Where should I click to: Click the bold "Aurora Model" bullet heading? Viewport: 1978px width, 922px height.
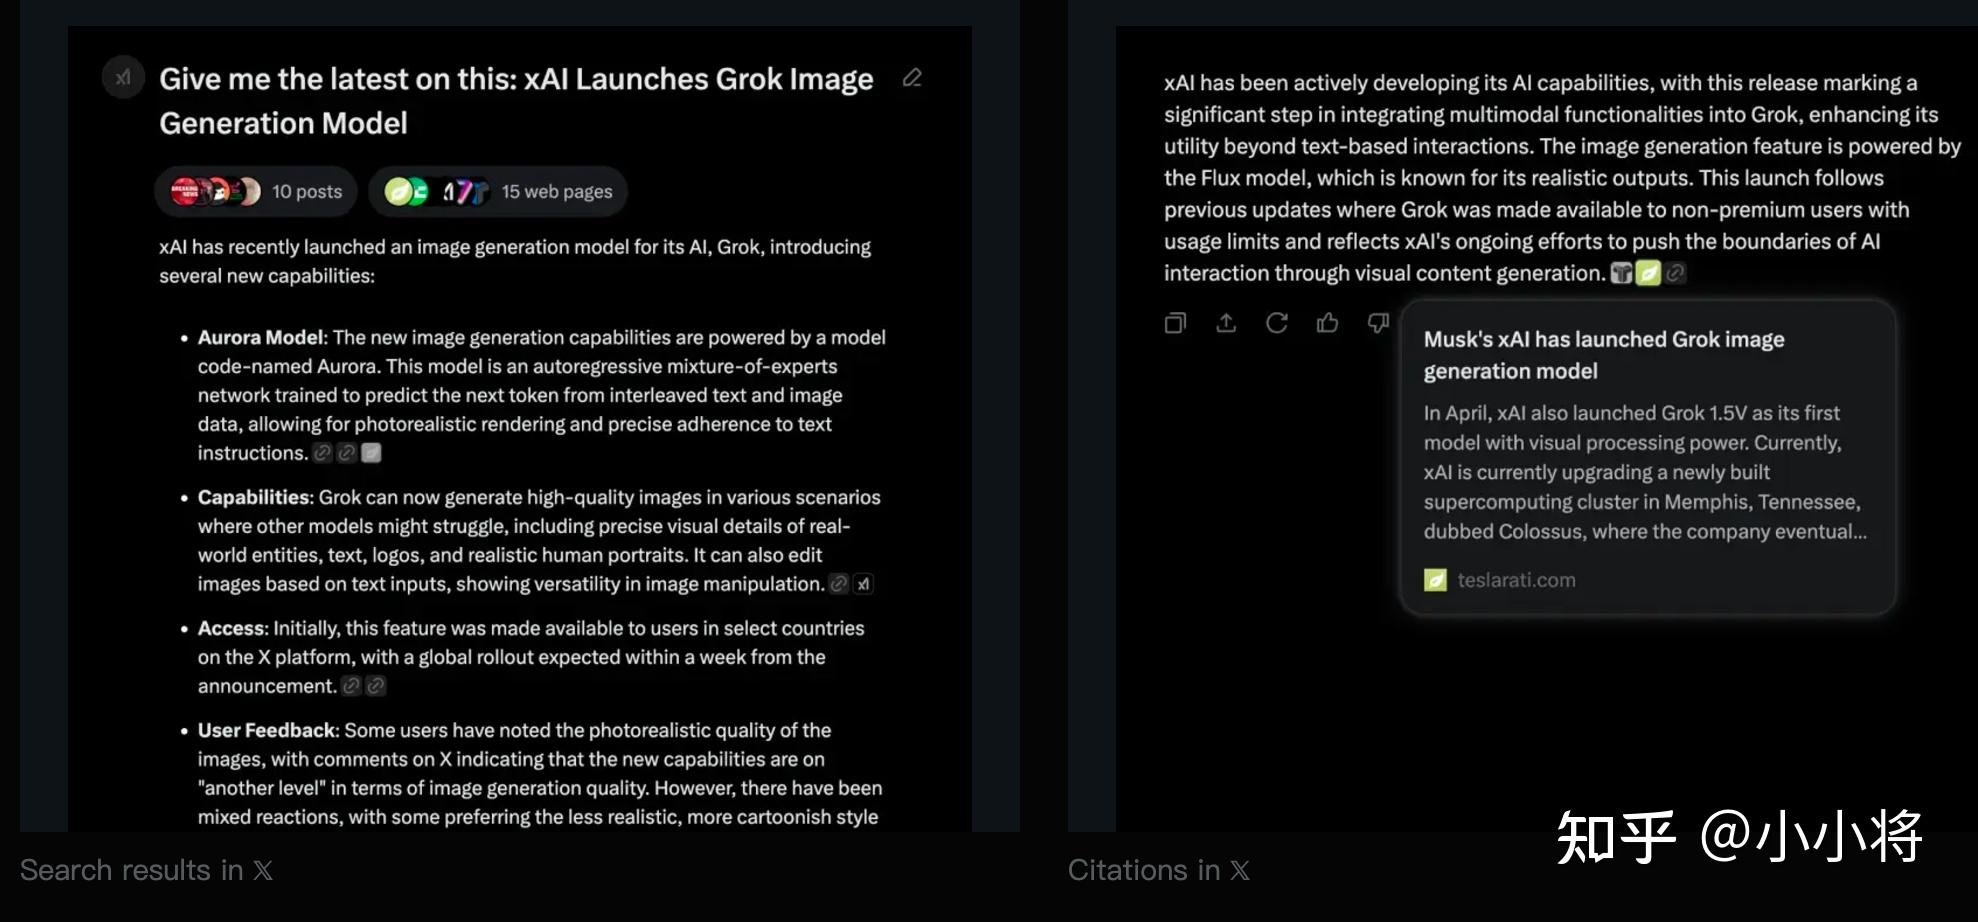(261, 338)
